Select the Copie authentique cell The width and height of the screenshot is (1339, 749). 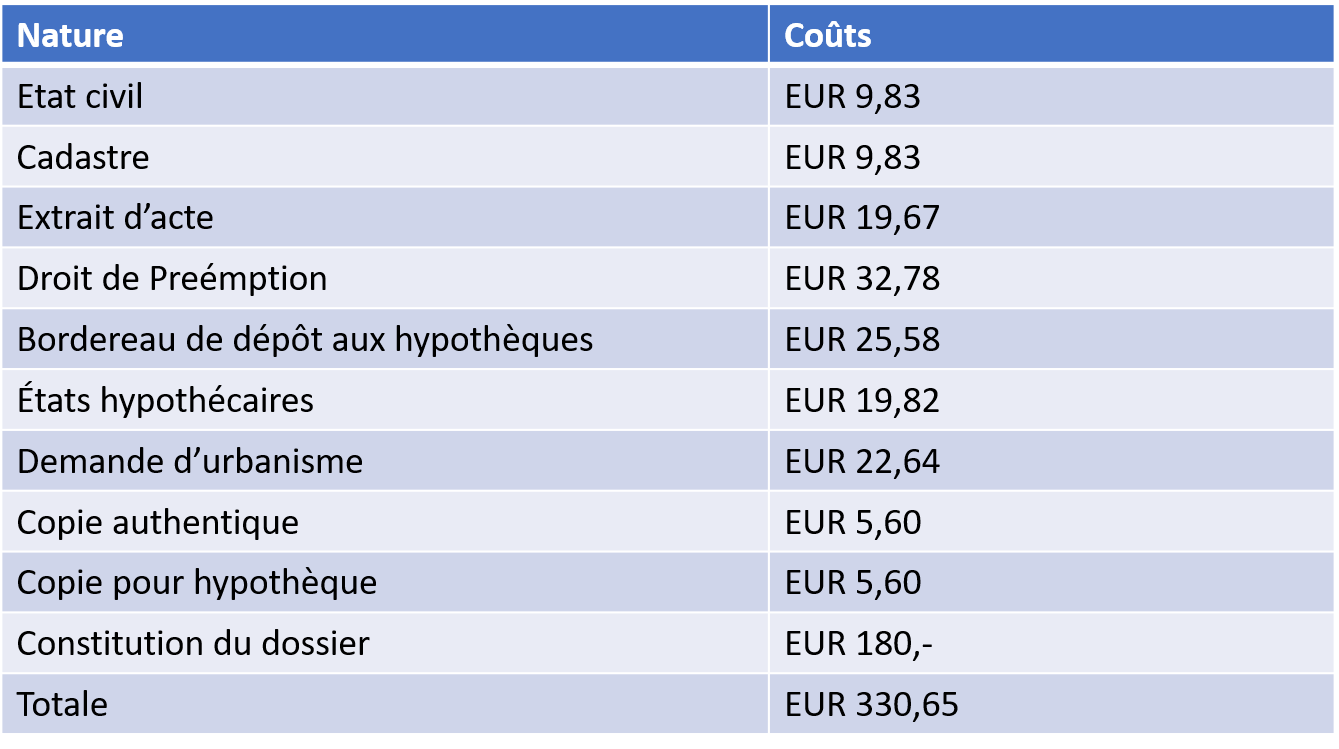[385, 521]
